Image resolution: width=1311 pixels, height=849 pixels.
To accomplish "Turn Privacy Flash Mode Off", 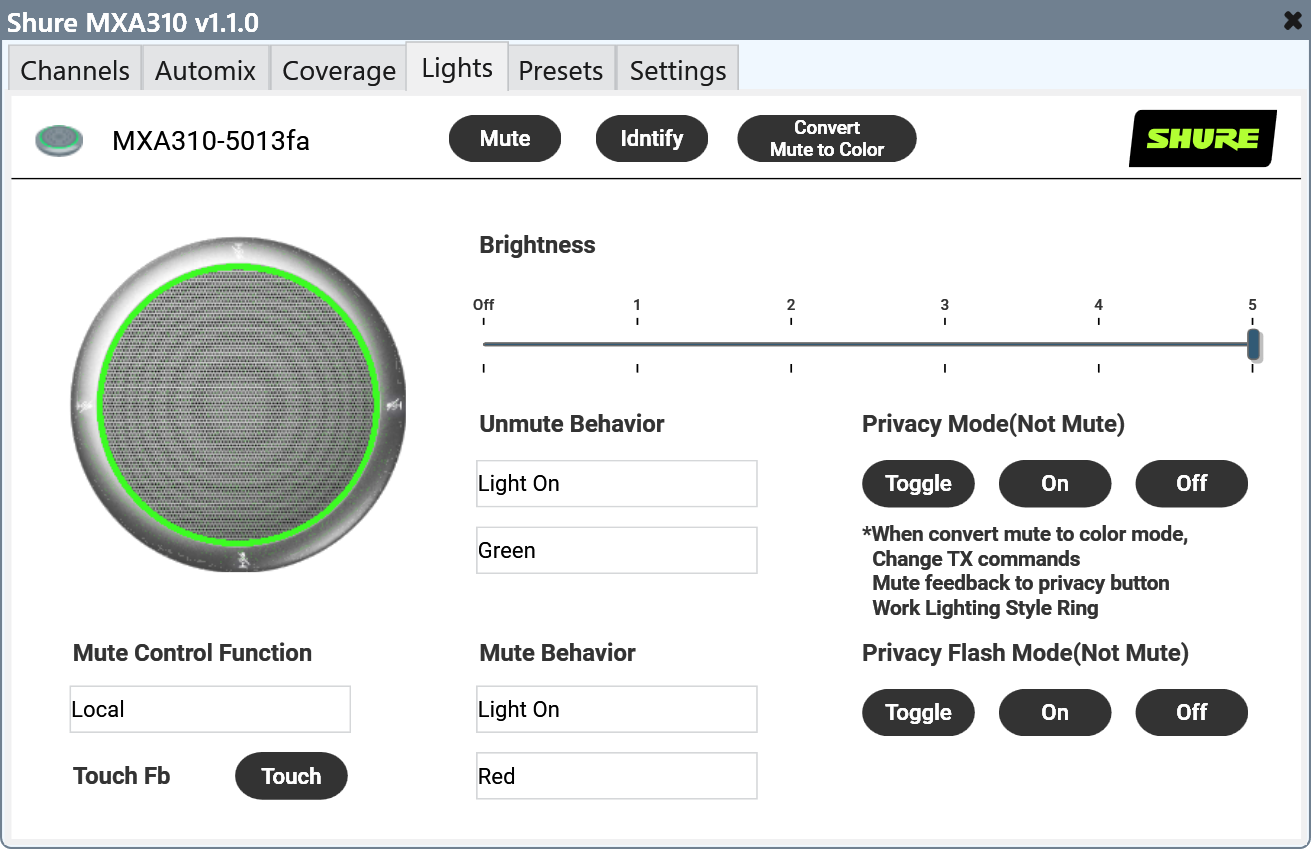I will pyautogui.click(x=1192, y=713).
